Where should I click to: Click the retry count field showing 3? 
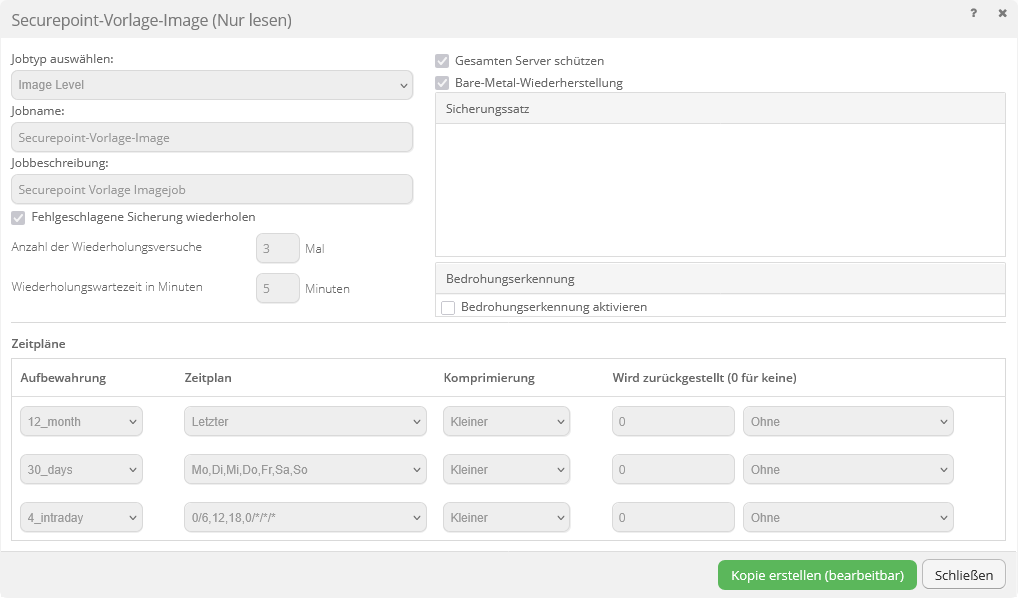pyautogui.click(x=278, y=249)
